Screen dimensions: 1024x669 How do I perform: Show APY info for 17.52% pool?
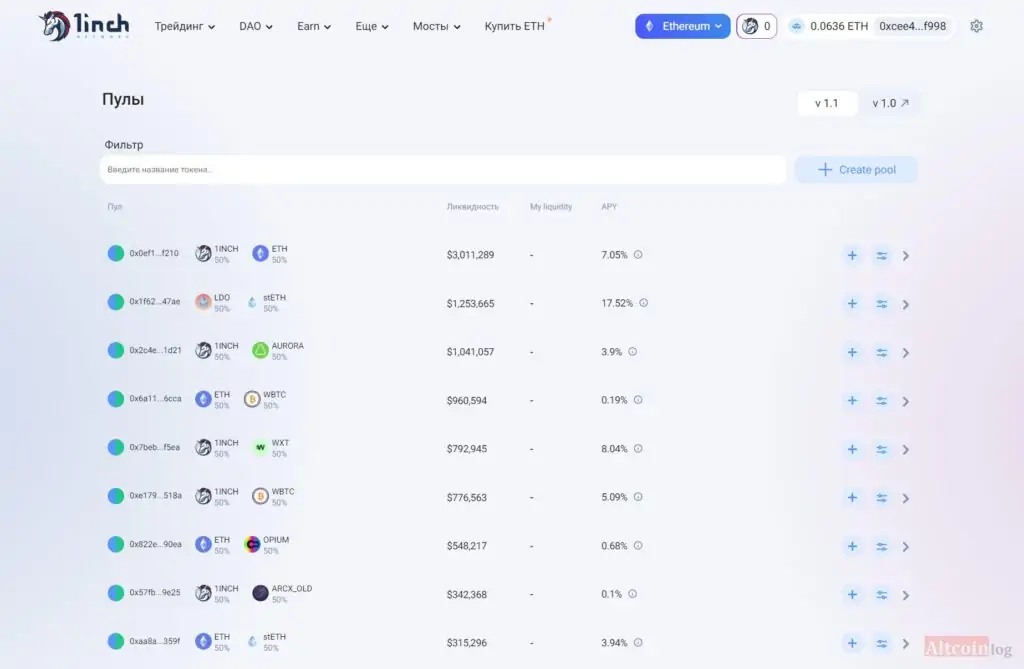click(x=643, y=303)
